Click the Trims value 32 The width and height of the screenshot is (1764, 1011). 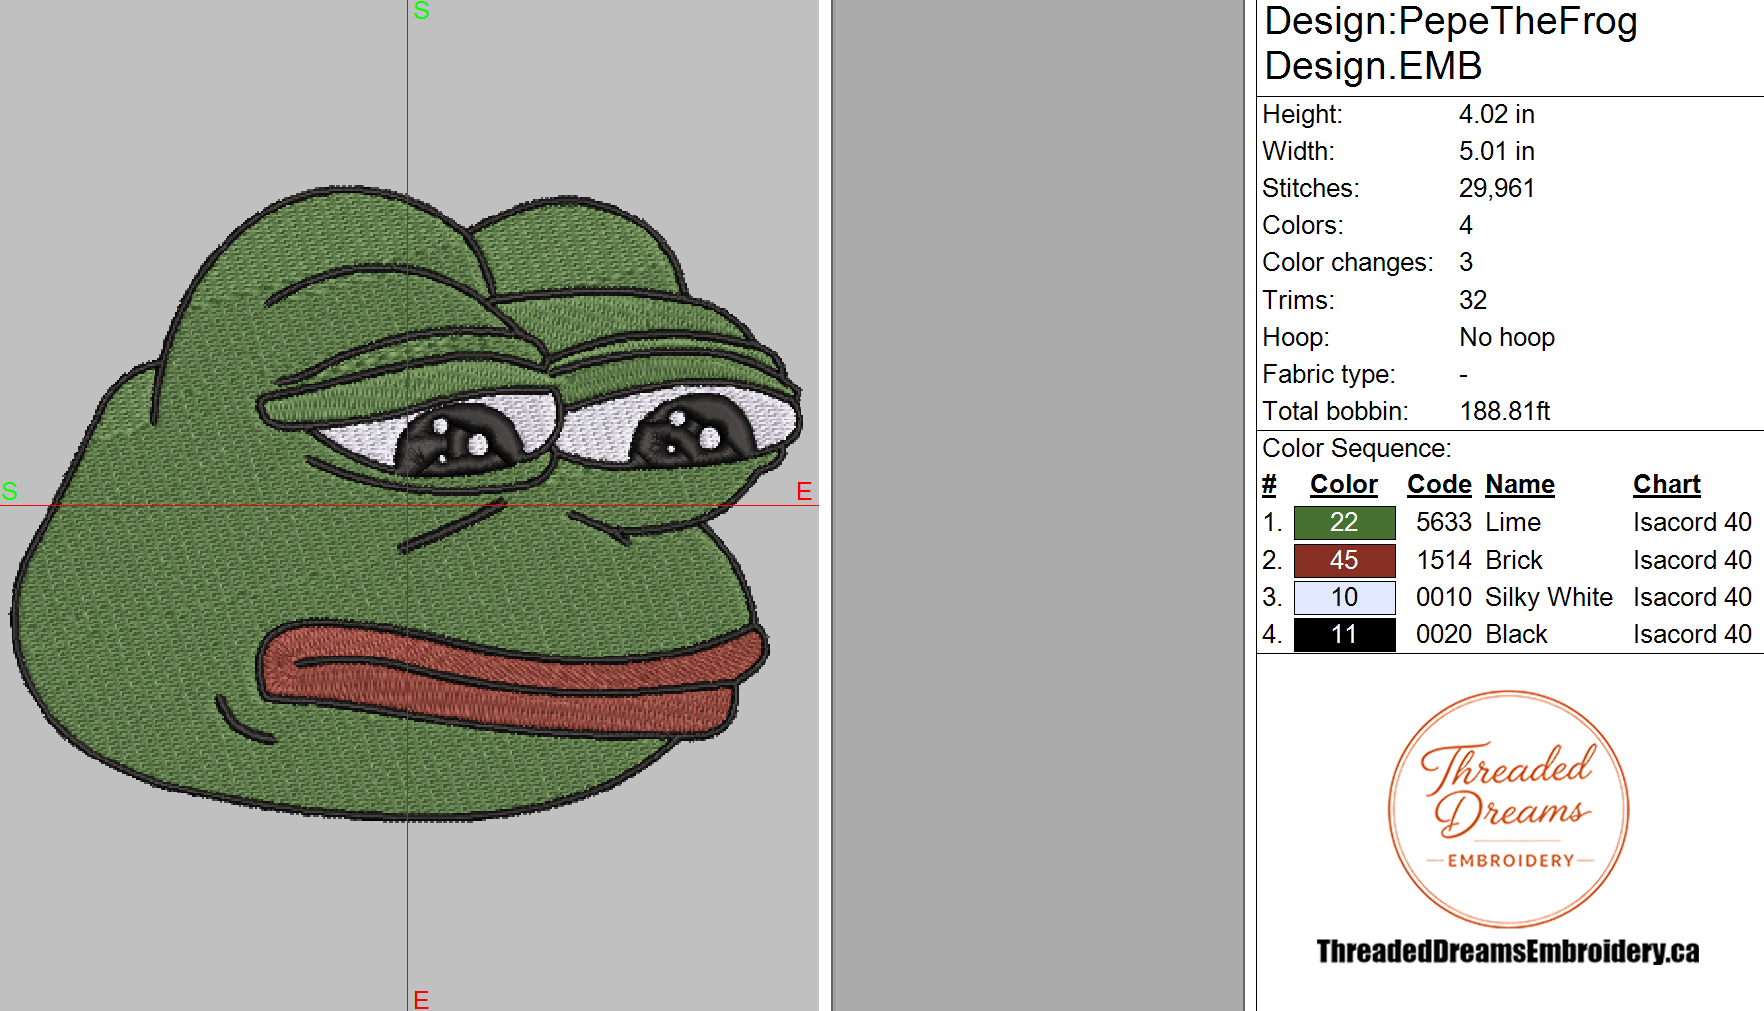pyautogui.click(x=1473, y=300)
